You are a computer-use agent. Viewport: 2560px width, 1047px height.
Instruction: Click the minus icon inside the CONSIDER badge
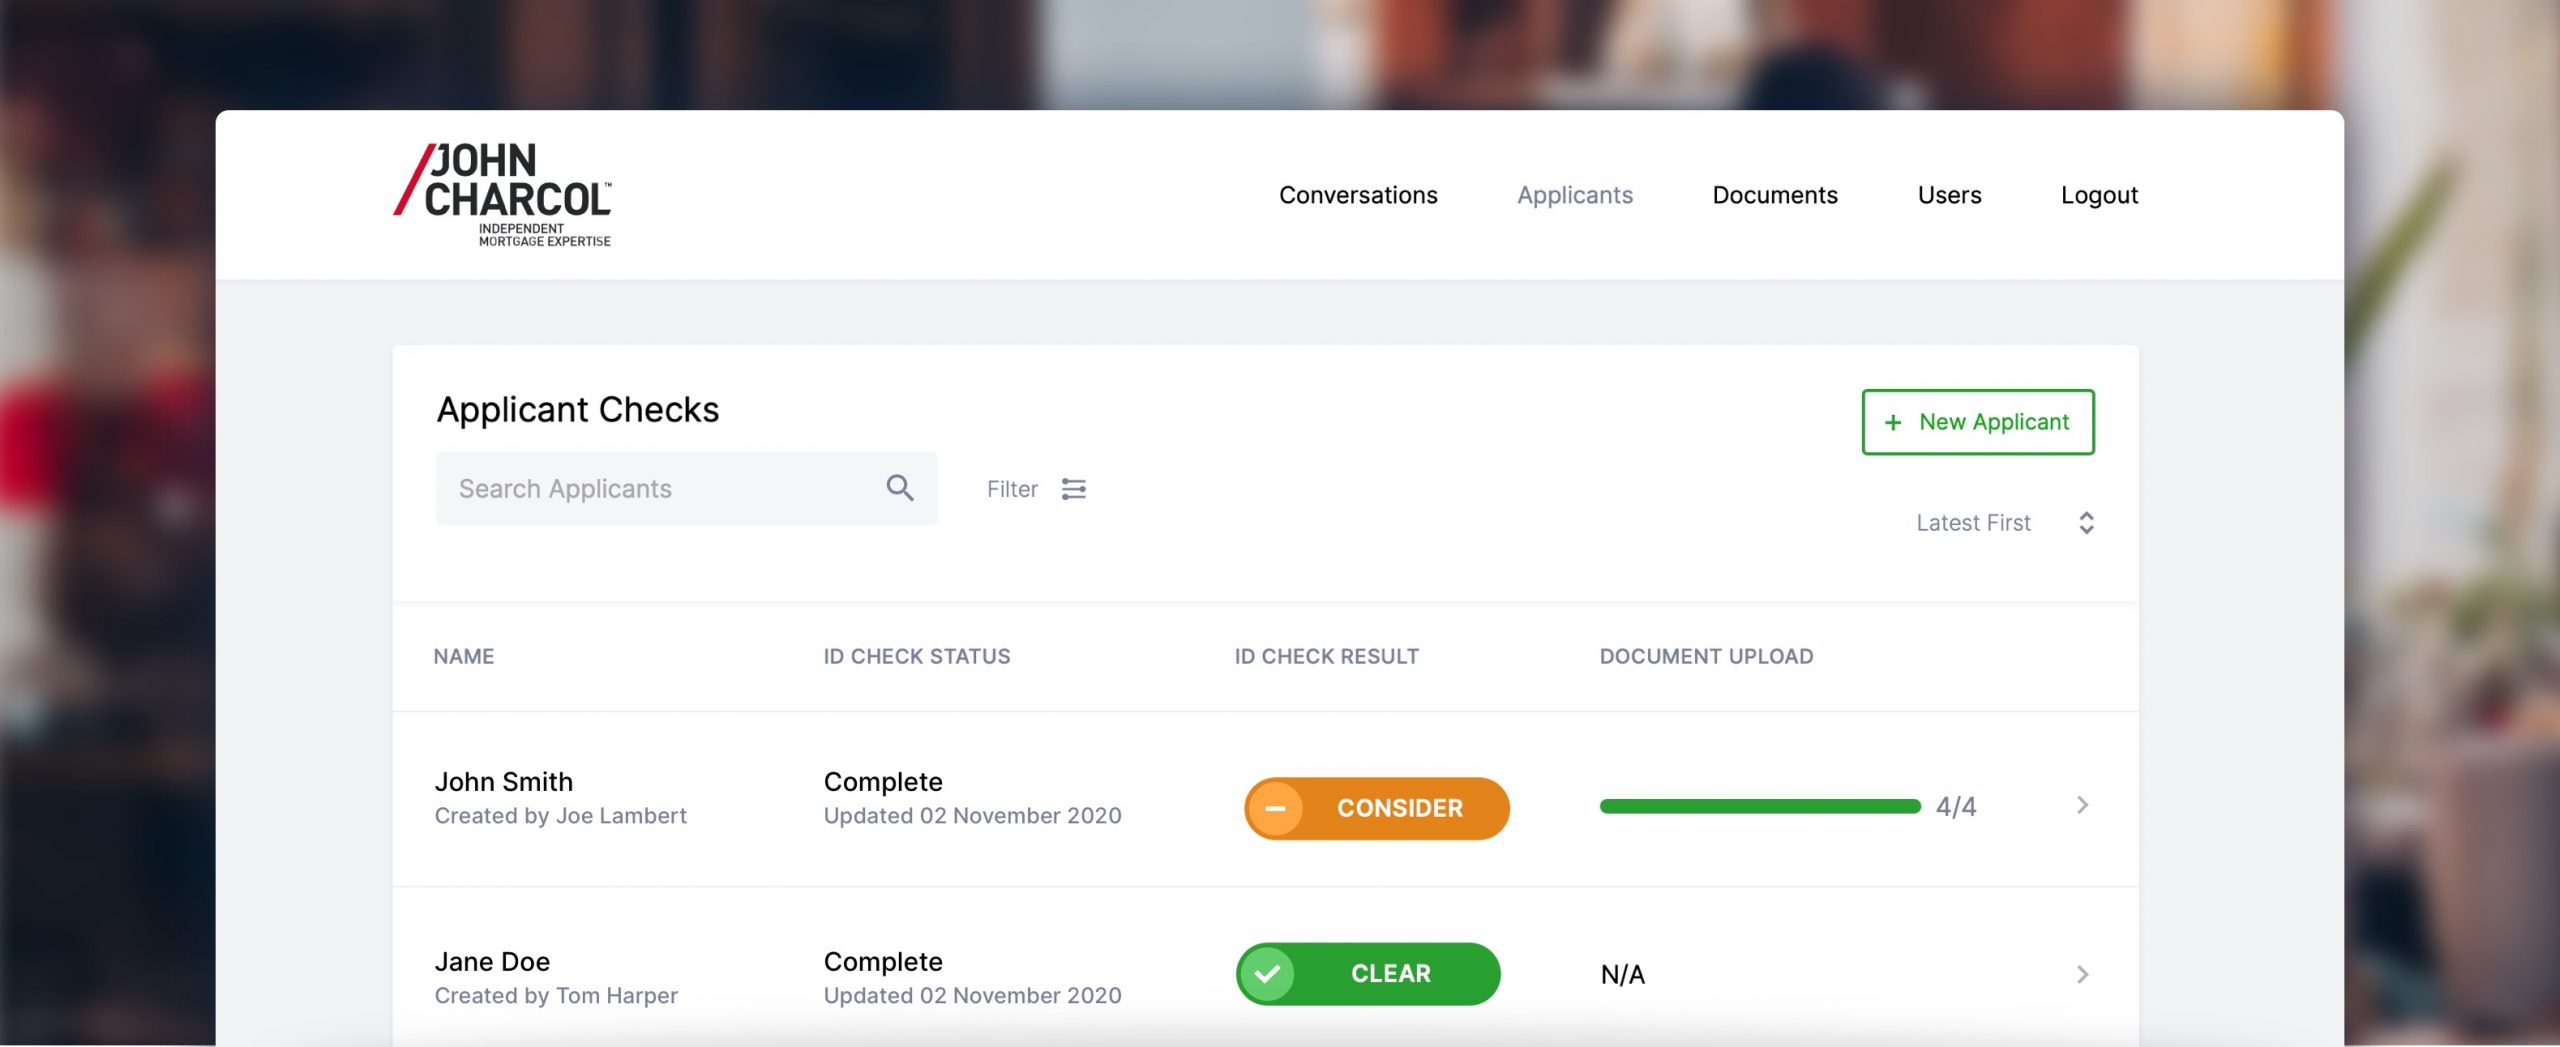[x=1277, y=807]
